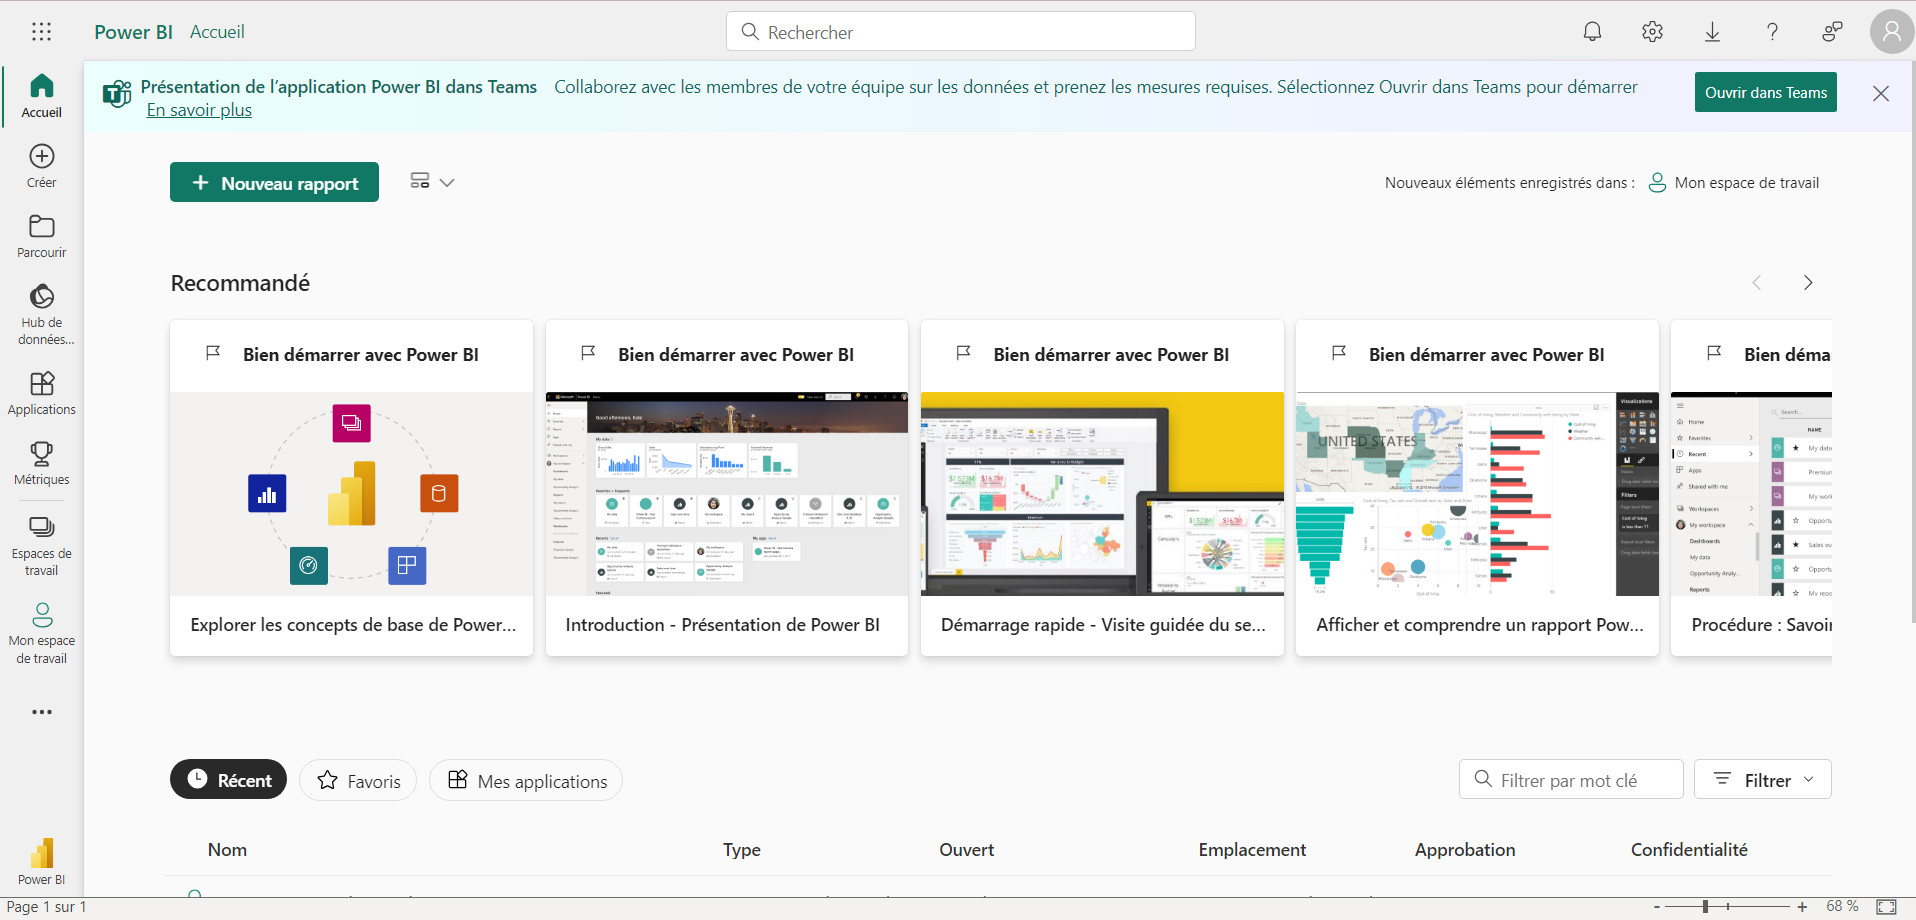The height and width of the screenshot is (920, 1916).
Task: Sort by the Nom column header
Action: [x=227, y=850]
